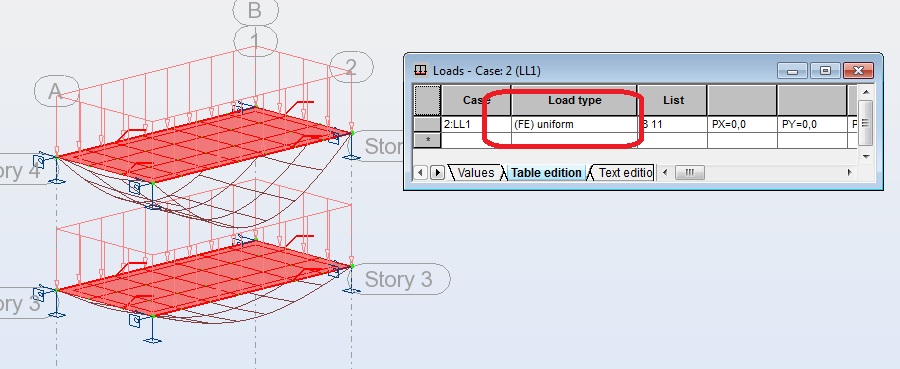
Task: Open the Text edition tab
Action: (624, 172)
